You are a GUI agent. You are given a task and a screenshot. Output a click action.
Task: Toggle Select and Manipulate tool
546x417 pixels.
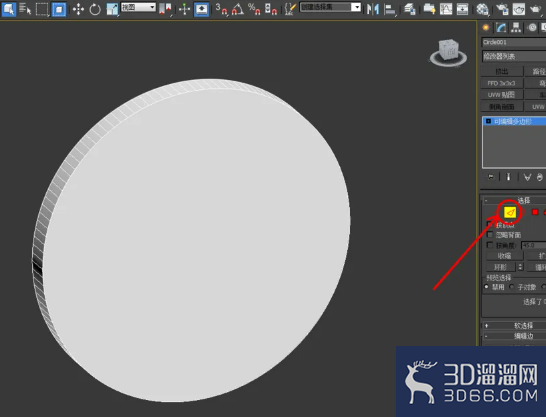184,9
